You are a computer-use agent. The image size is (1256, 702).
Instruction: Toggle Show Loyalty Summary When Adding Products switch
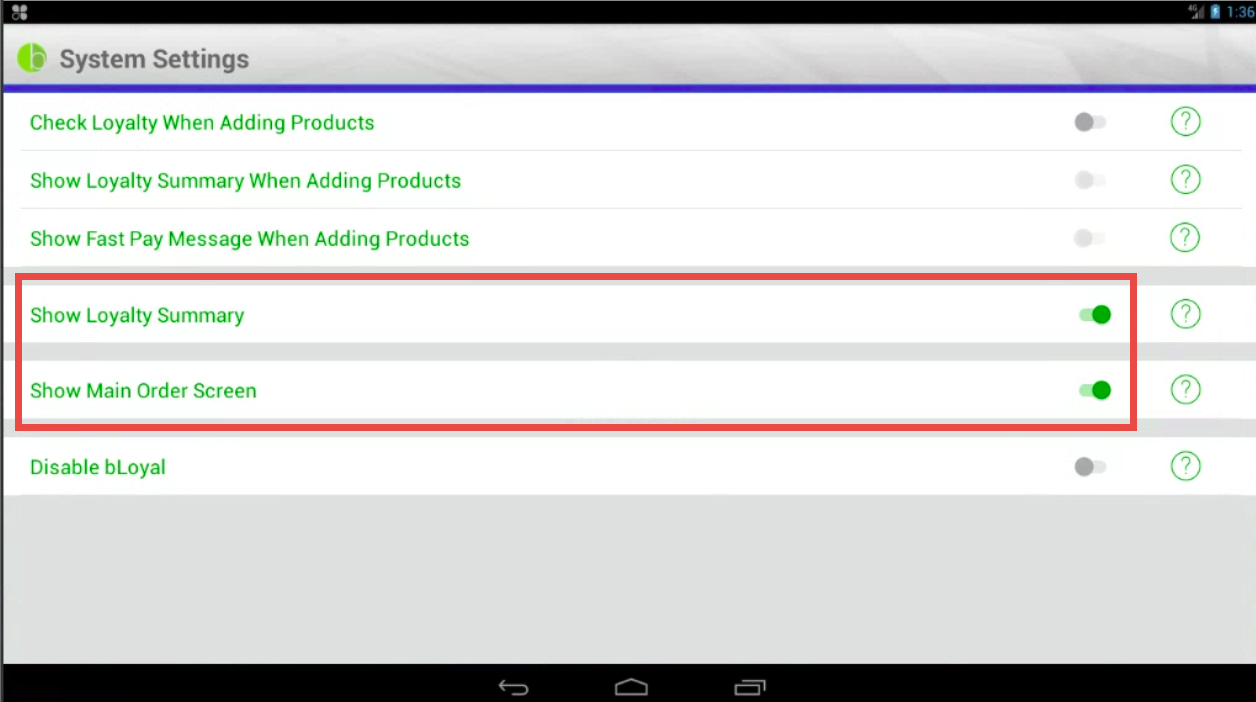(x=1090, y=180)
